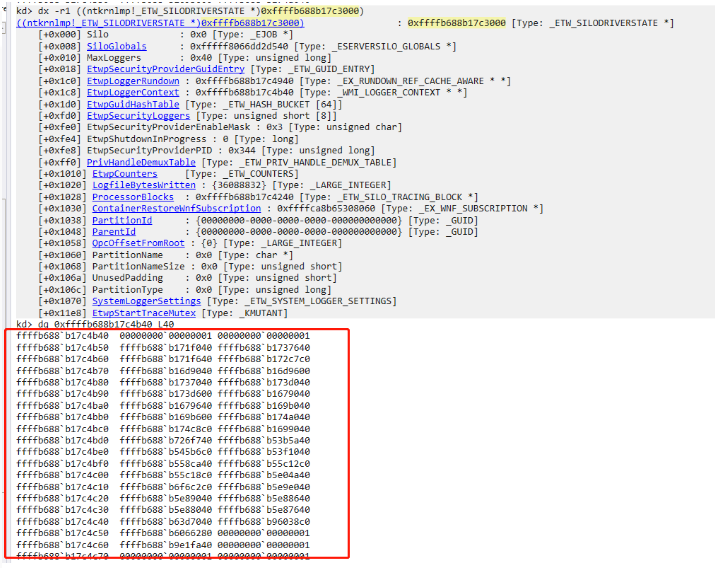Click memory value ffffb688`b172c7c0

(x=264, y=359)
